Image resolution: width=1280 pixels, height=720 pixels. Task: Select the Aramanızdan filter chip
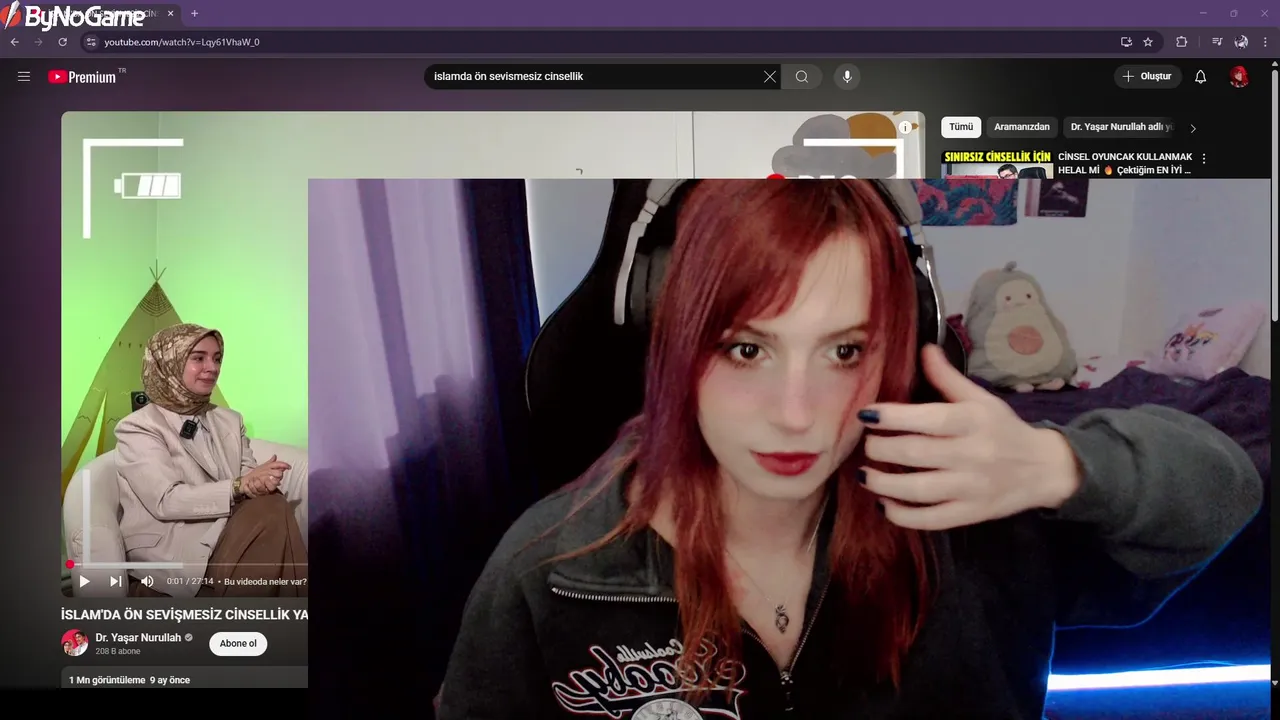[x=1022, y=127]
